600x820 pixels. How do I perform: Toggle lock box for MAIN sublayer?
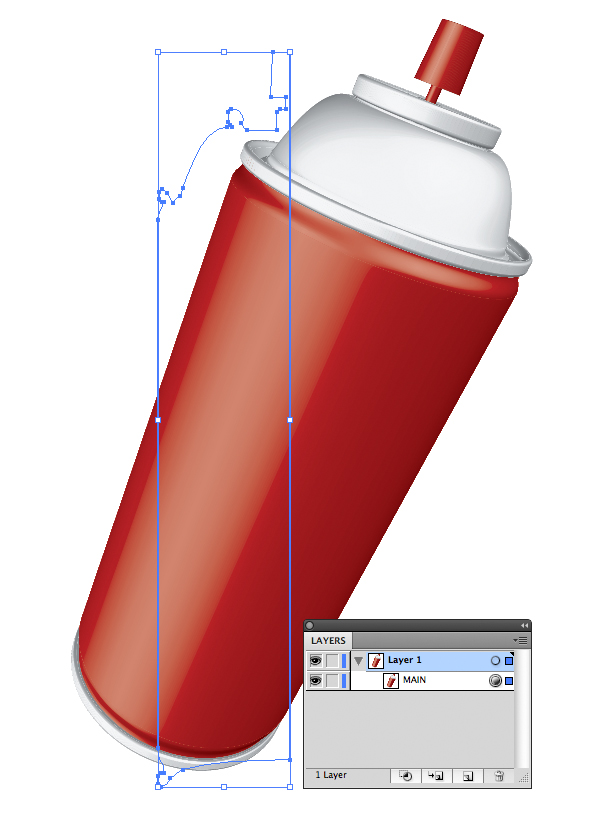(333, 681)
